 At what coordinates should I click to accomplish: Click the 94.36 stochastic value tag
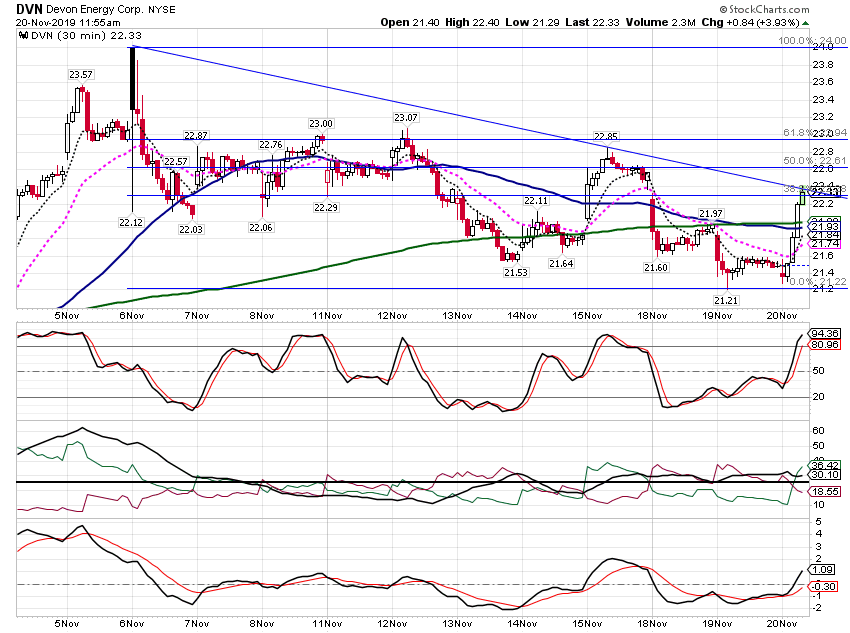coord(825,333)
